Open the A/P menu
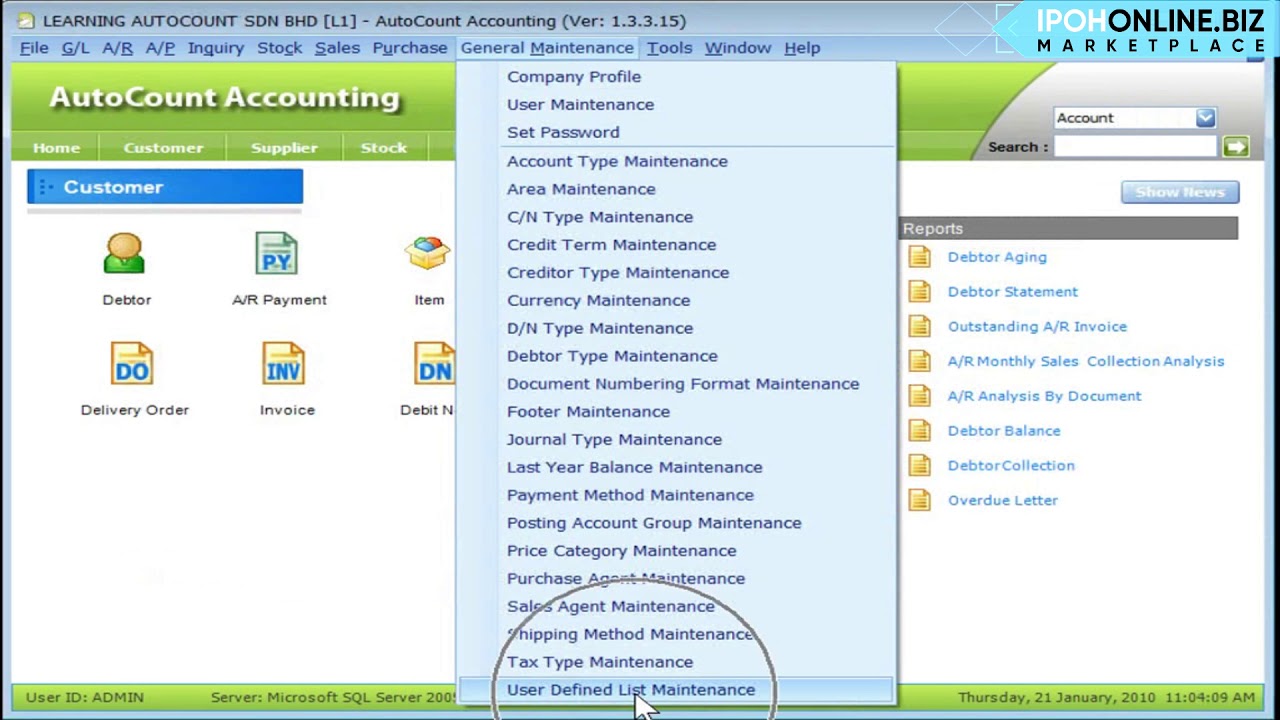Screen dimensions: 1280x720 (x=160, y=48)
